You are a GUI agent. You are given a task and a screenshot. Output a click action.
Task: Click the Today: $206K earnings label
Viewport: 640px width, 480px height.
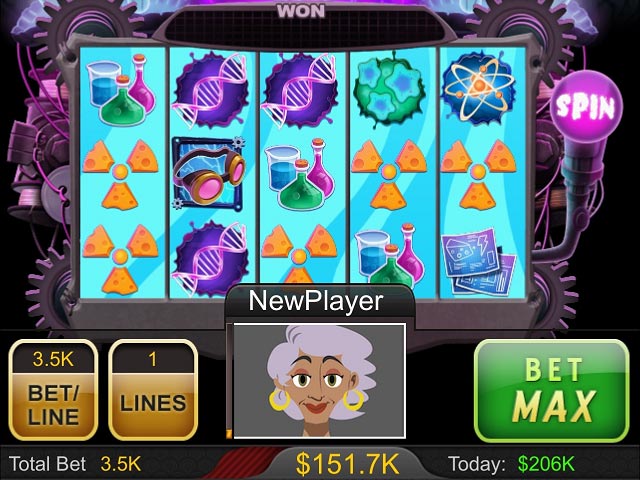click(511, 464)
